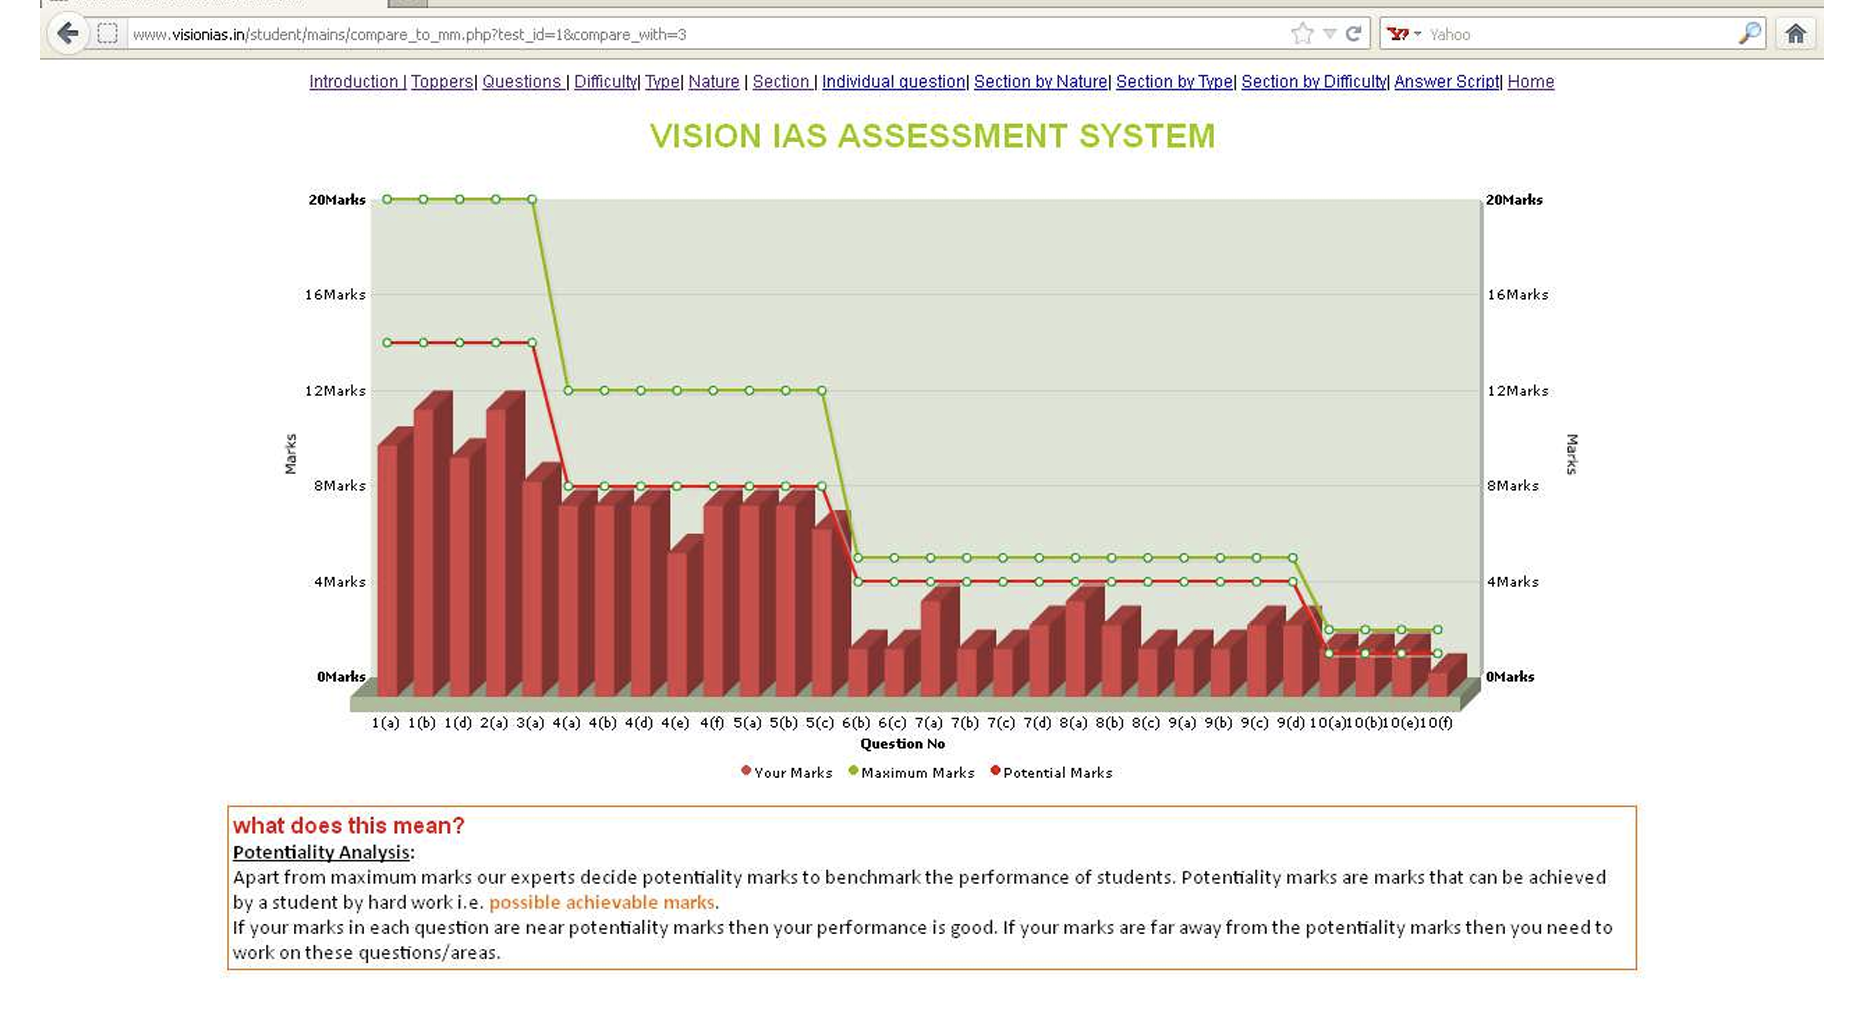Select the Your Marks bar for question 7(a)

pos(940,640)
